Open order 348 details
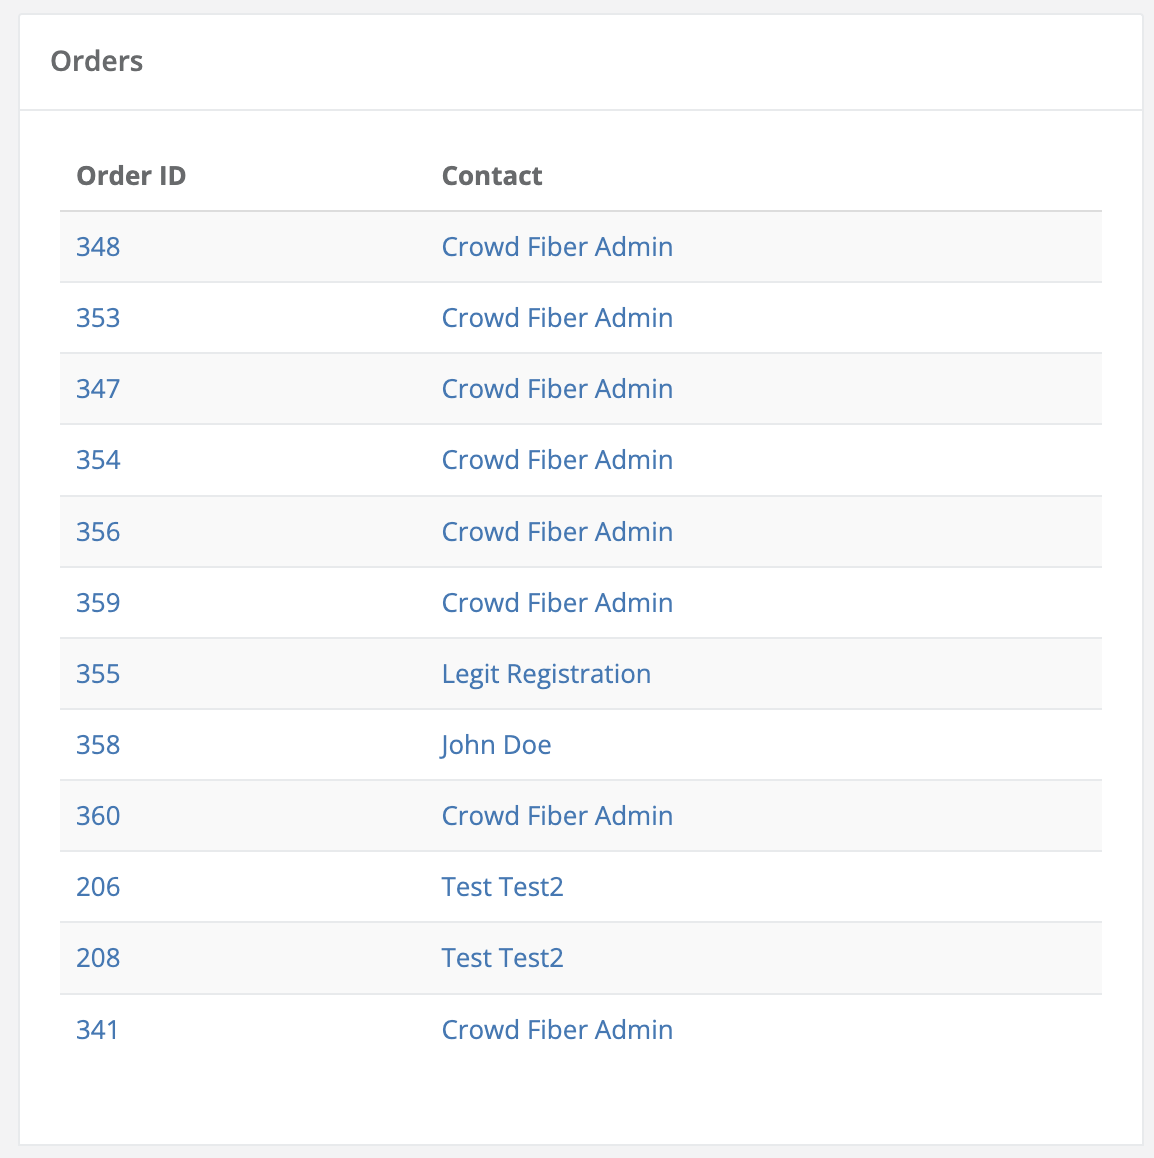Screen dimensions: 1154x1158 (97, 247)
